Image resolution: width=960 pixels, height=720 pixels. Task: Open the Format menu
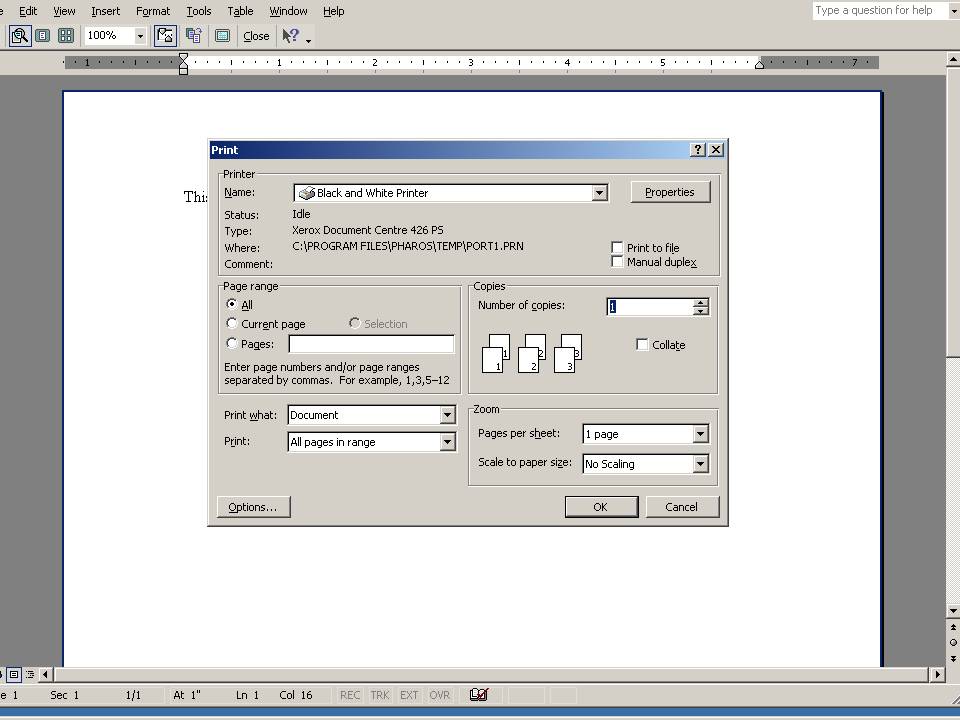tap(153, 11)
